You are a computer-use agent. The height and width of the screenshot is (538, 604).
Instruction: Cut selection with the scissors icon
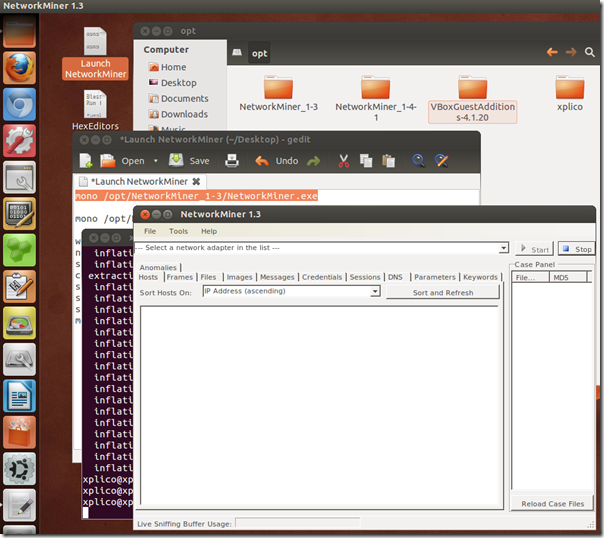click(344, 161)
